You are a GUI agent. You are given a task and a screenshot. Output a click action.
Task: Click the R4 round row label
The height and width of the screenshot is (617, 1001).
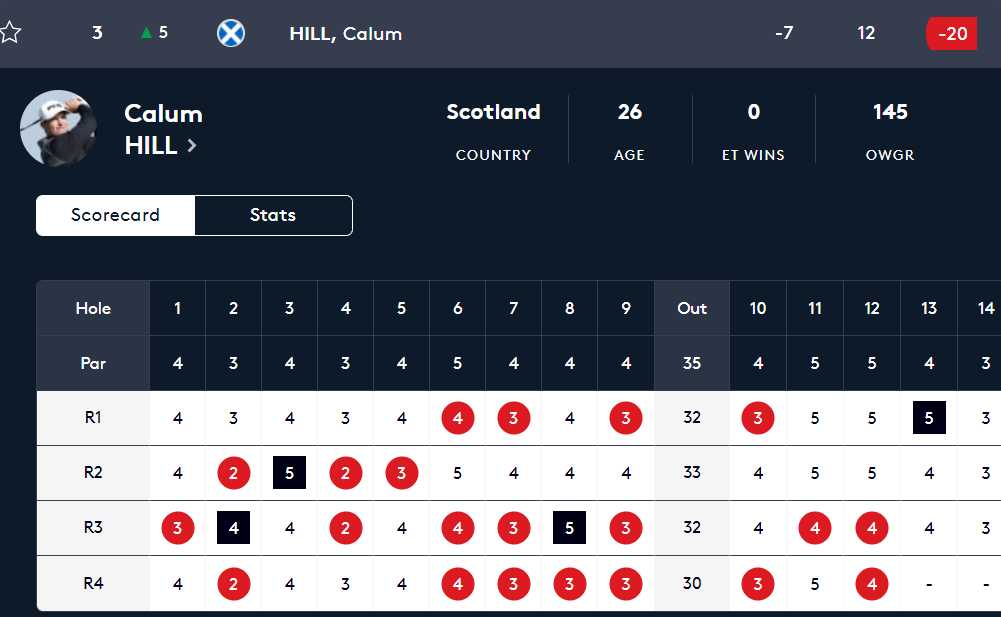coord(93,583)
